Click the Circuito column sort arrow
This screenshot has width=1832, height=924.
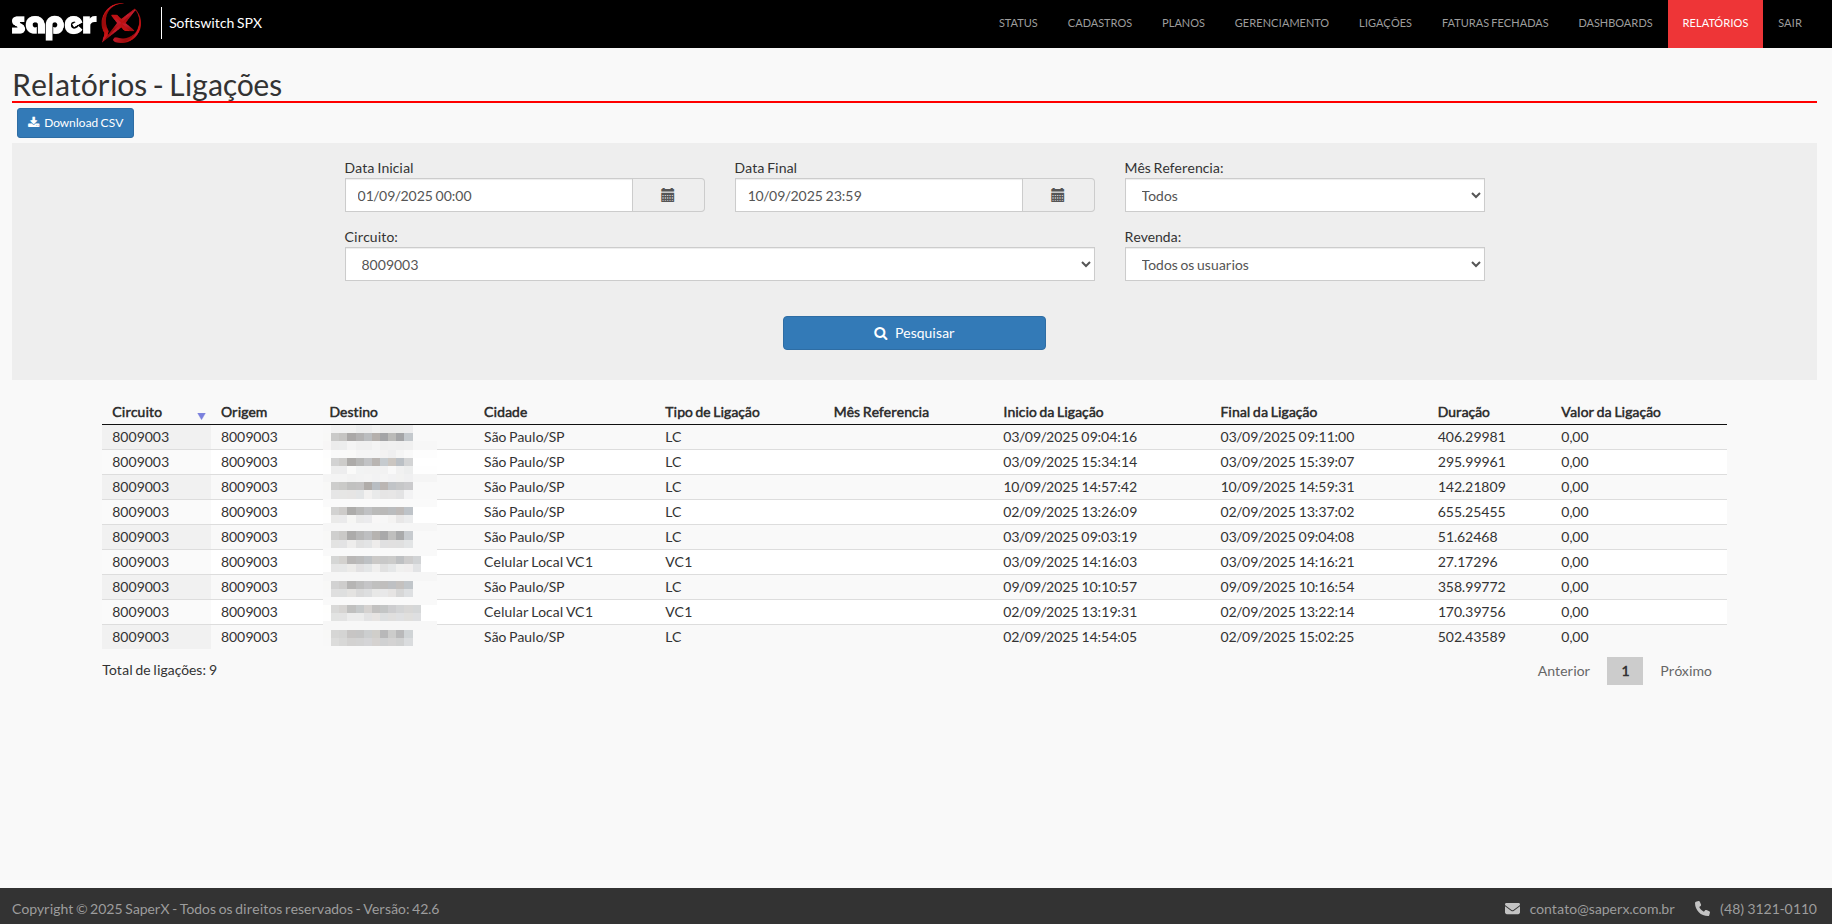(x=201, y=415)
